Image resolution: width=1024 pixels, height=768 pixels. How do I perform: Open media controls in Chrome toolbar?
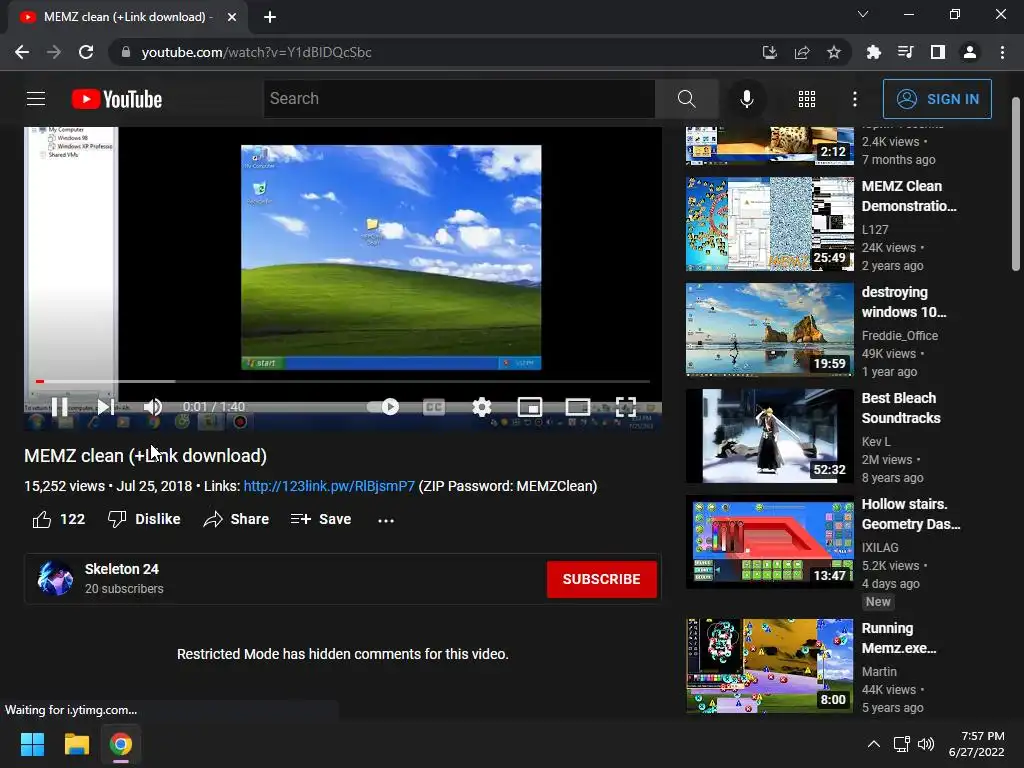click(905, 52)
